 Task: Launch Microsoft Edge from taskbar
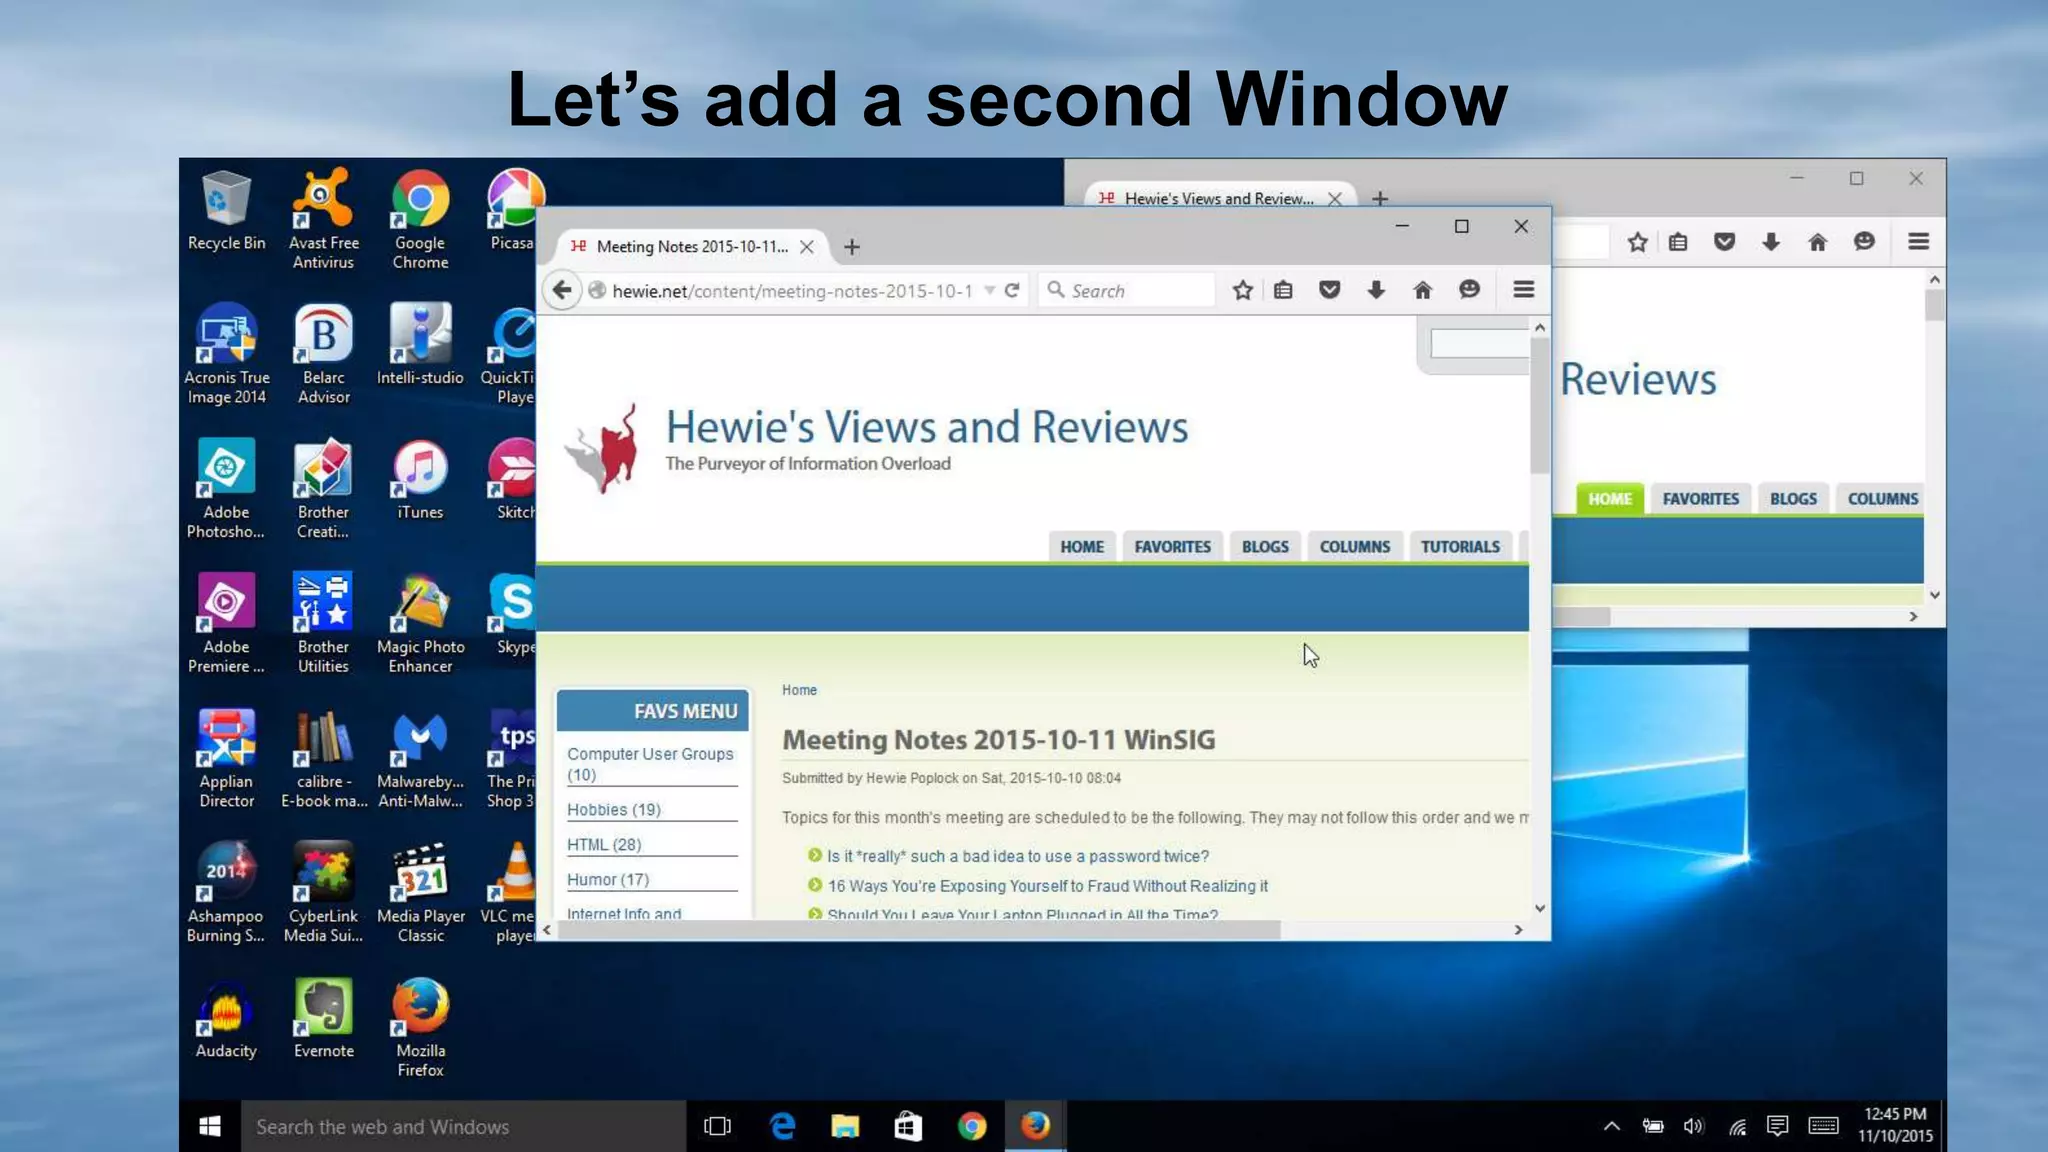(x=782, y=1126)
